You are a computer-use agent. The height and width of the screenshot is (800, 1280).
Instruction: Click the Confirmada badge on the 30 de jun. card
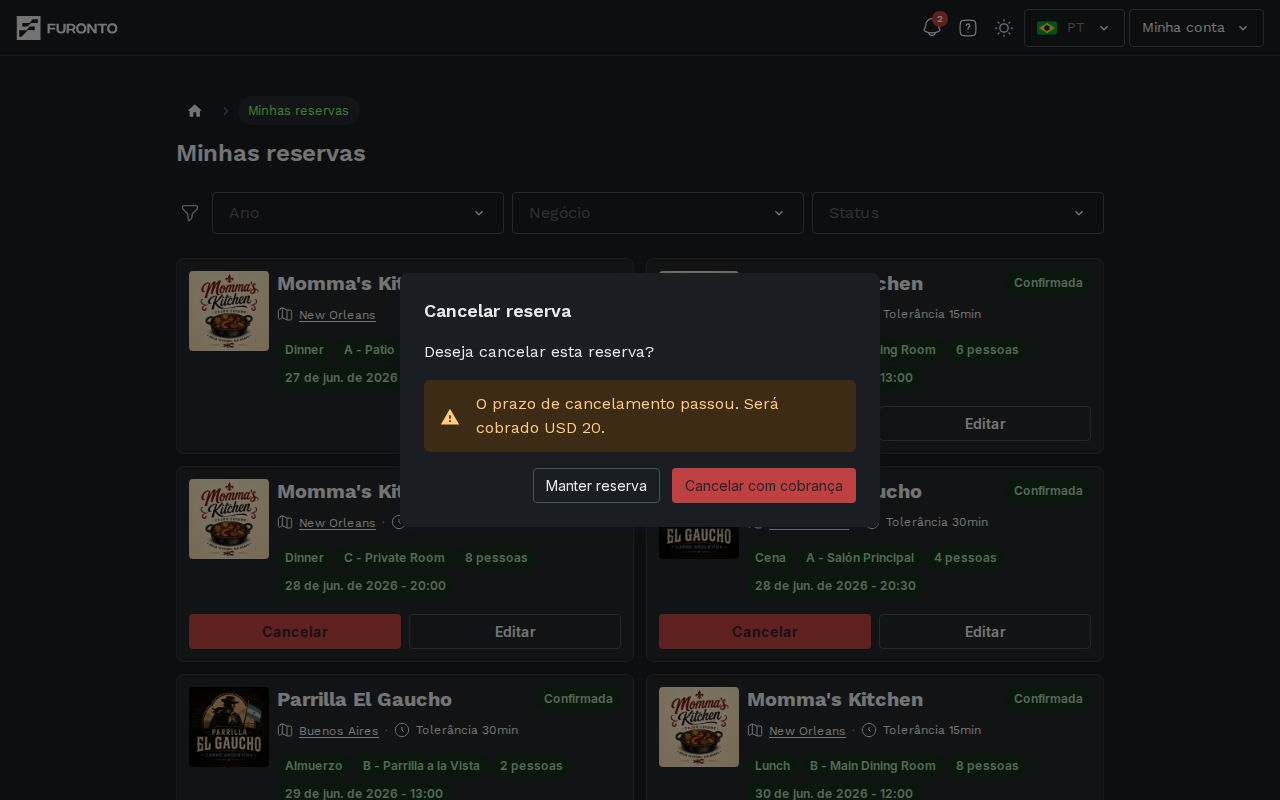tap(1048, 699)
